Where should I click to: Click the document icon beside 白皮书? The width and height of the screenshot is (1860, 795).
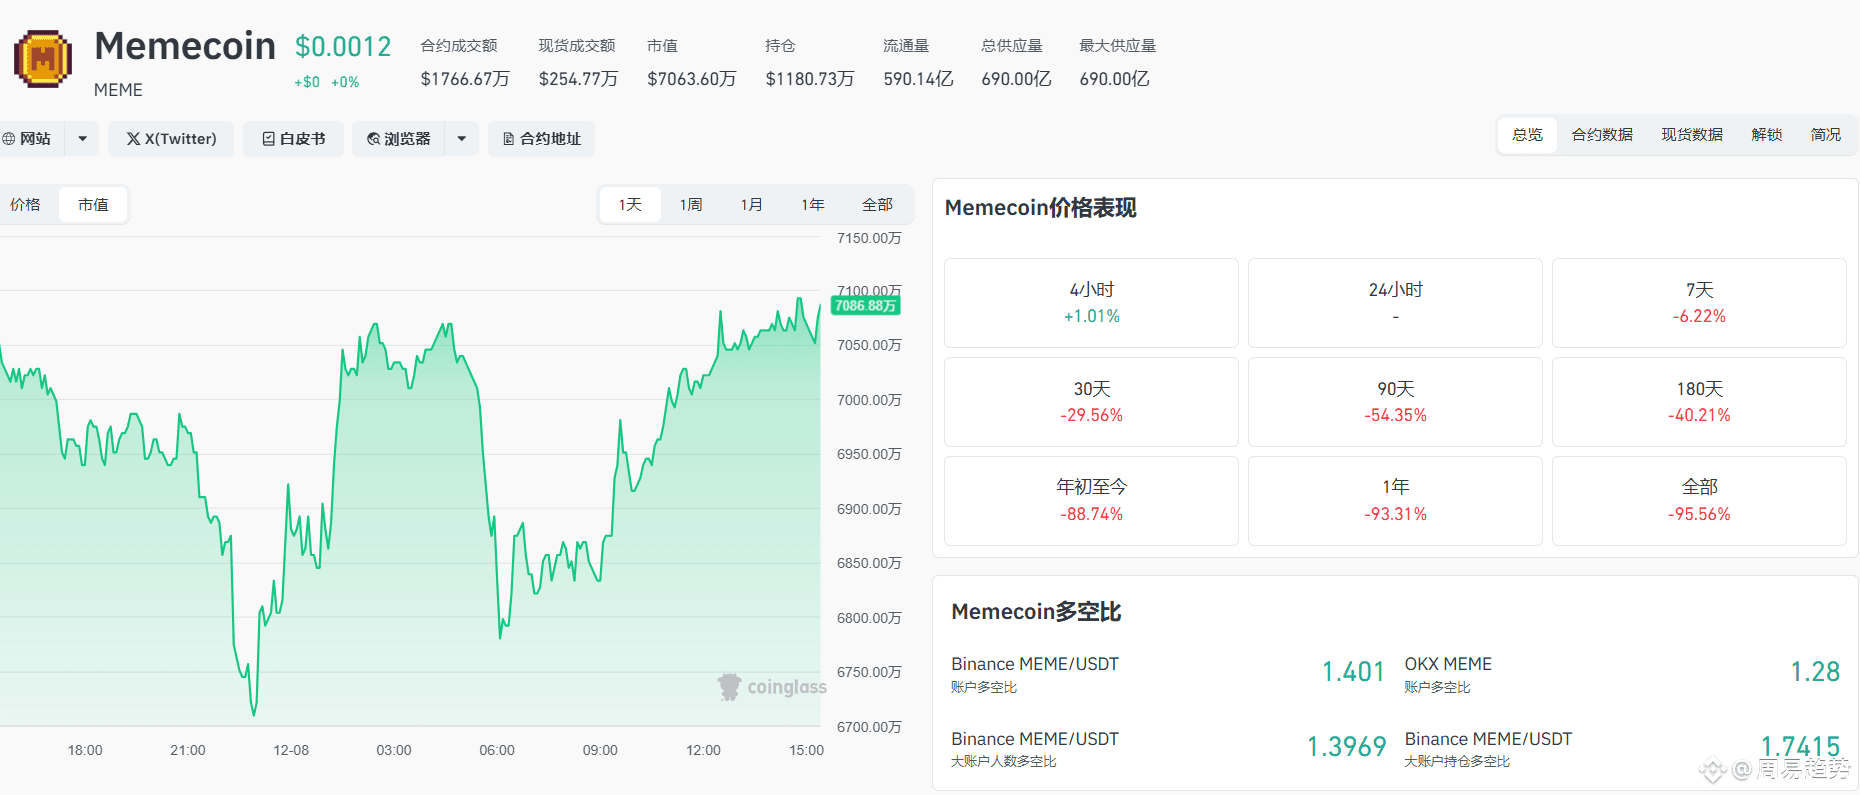[268, 139]
